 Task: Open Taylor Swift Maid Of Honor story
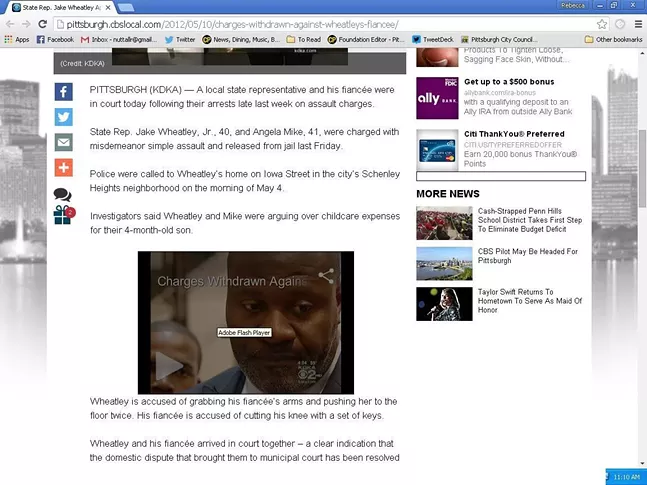coord(530,301)
